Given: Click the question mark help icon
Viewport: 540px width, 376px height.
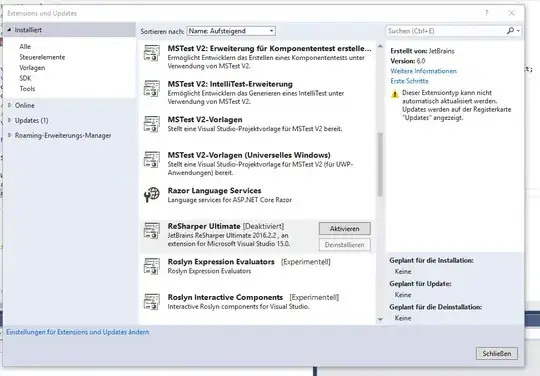Looking at the screenshot, I should 486,13.
